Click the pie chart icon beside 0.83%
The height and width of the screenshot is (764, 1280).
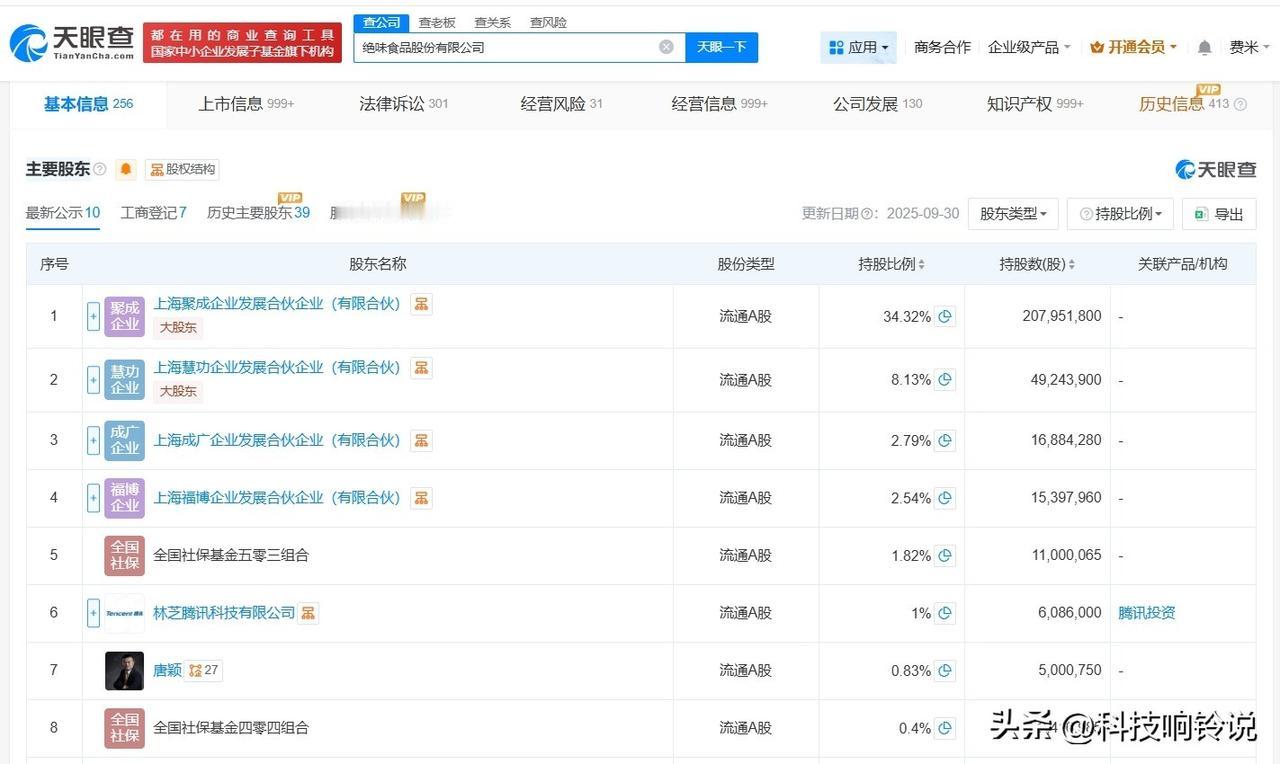(945, 671)
